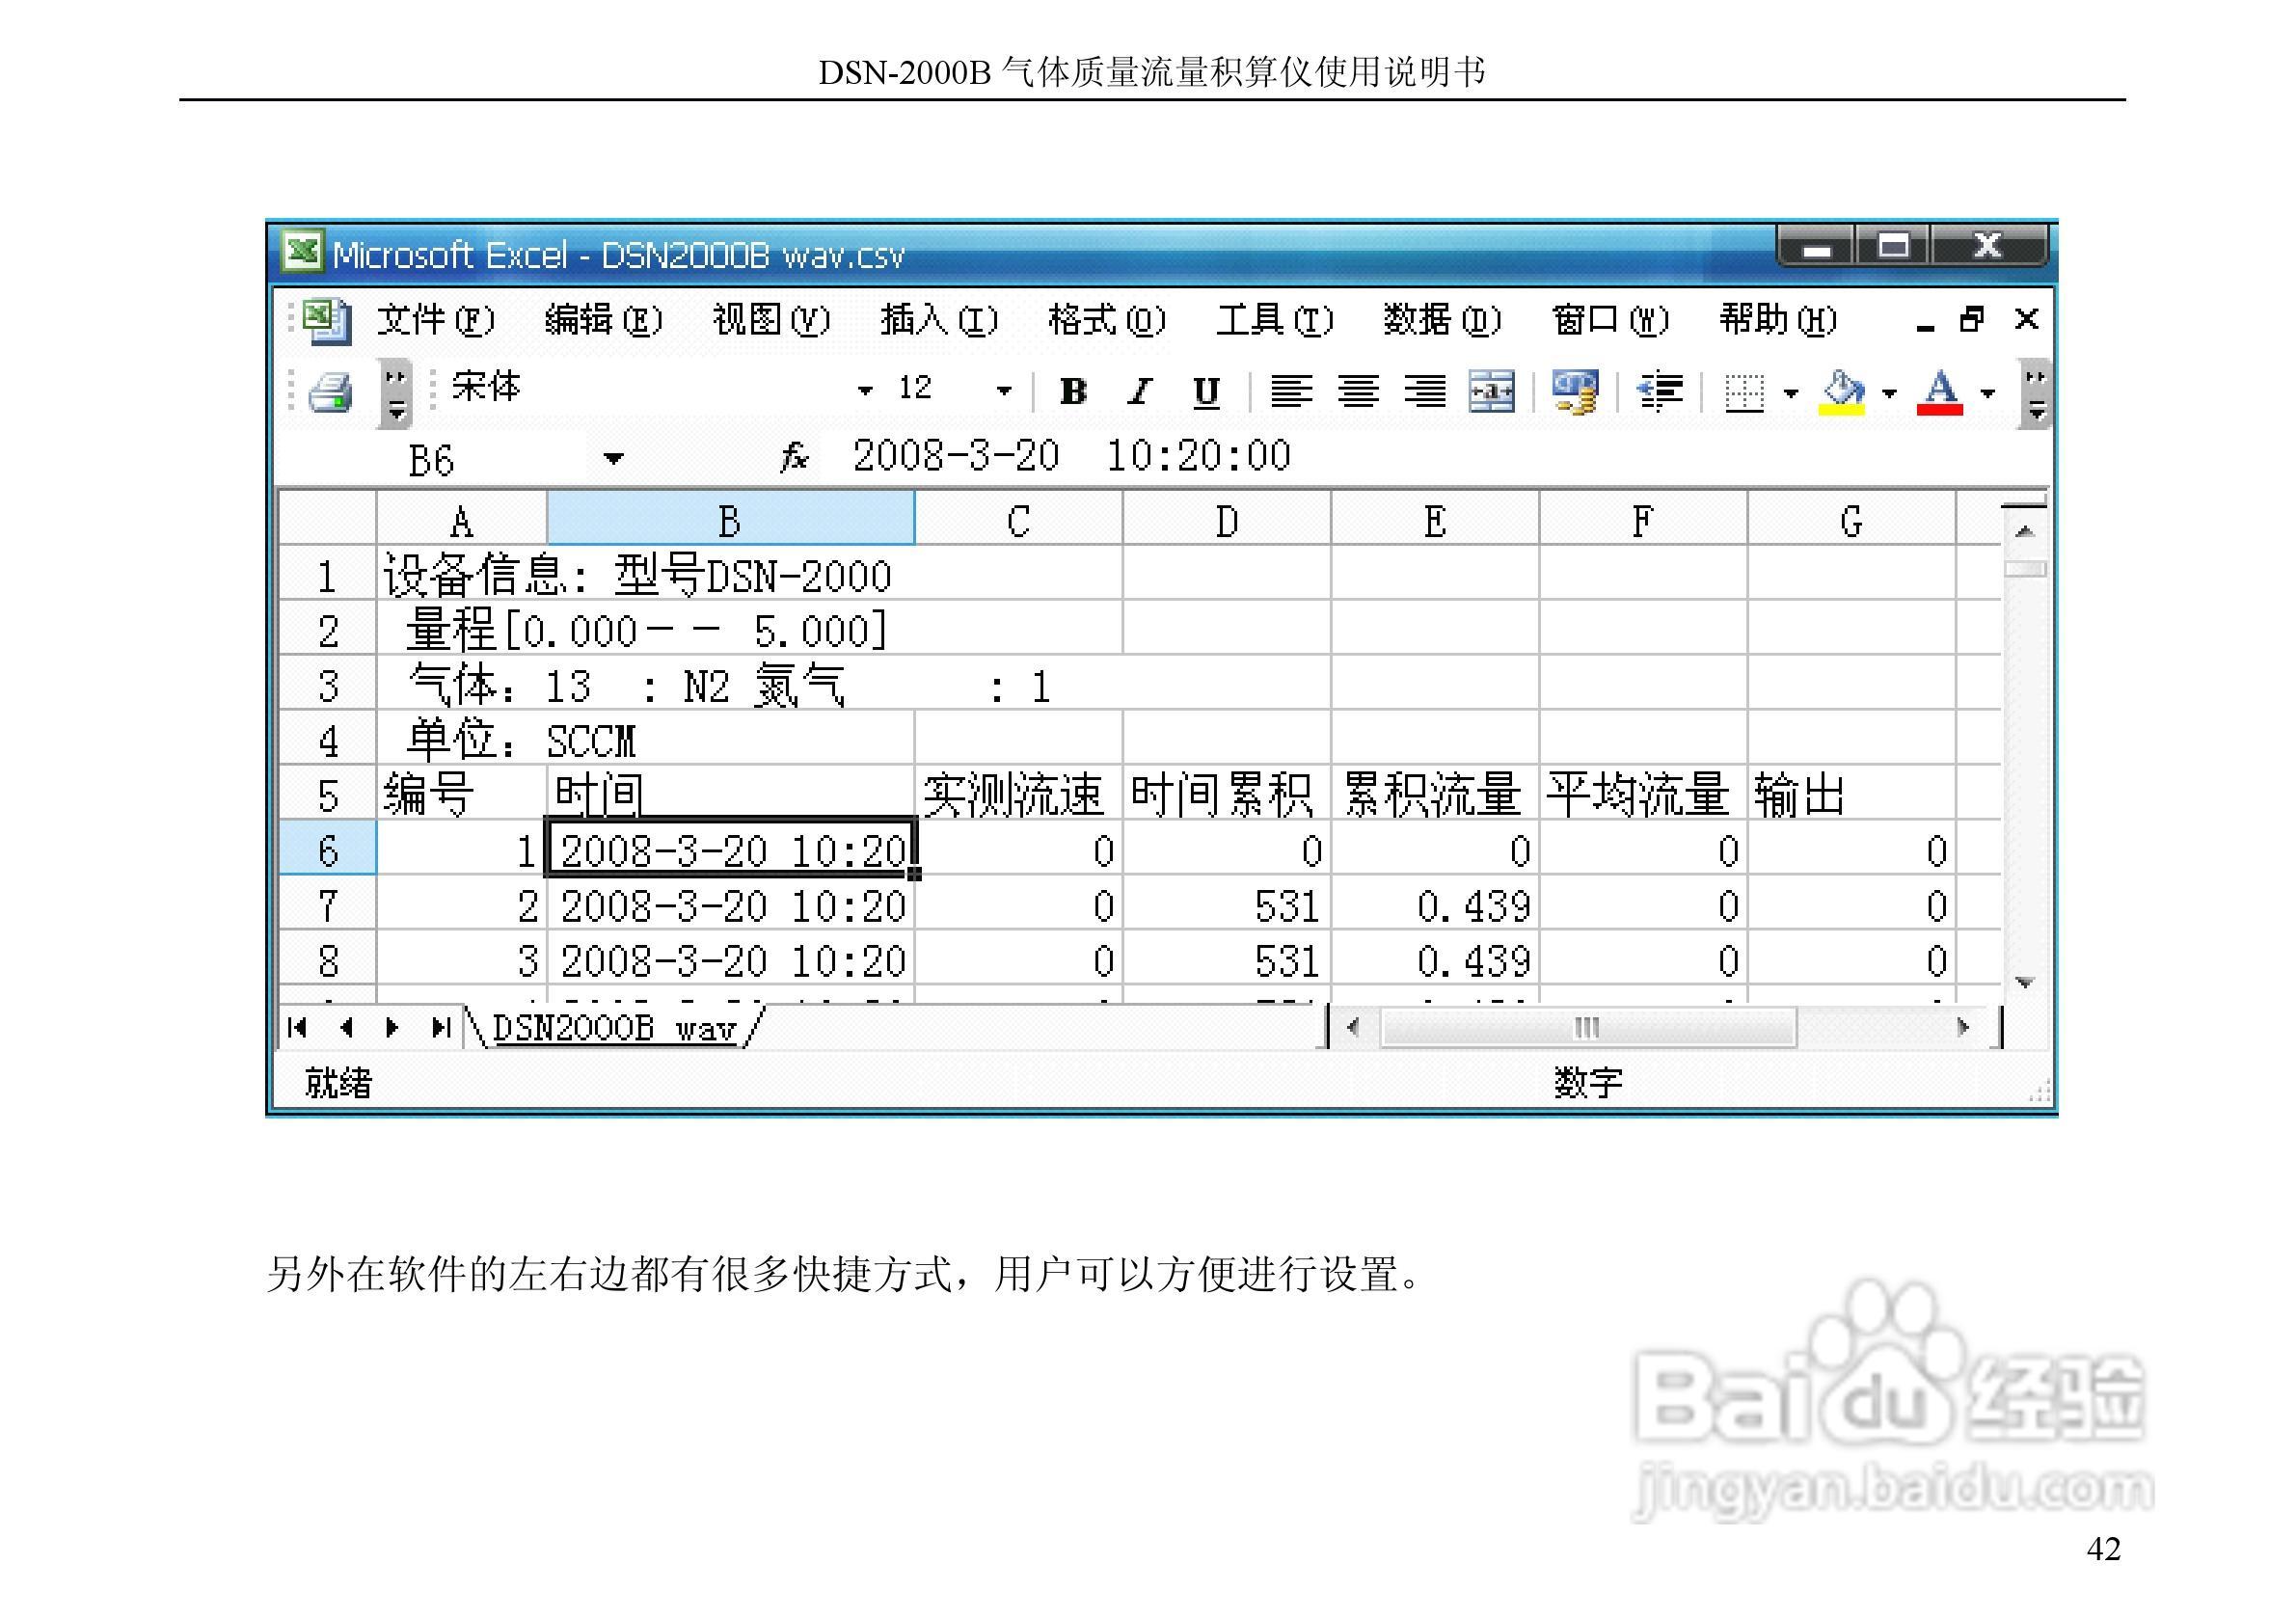The width and height of the screenshot is (2296, 1618).
Task: Expand the Name Box dropdown arrow
Action: point(613,459)
